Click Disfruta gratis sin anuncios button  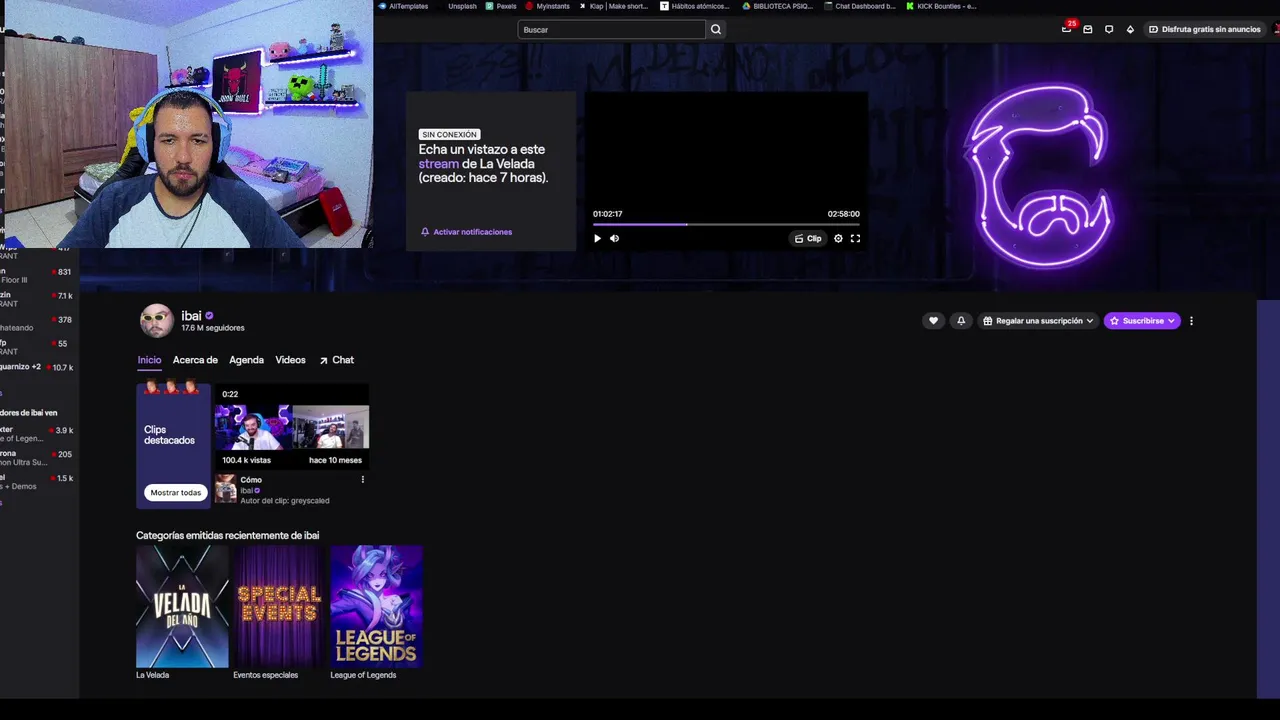click(x=1204, y=29)
